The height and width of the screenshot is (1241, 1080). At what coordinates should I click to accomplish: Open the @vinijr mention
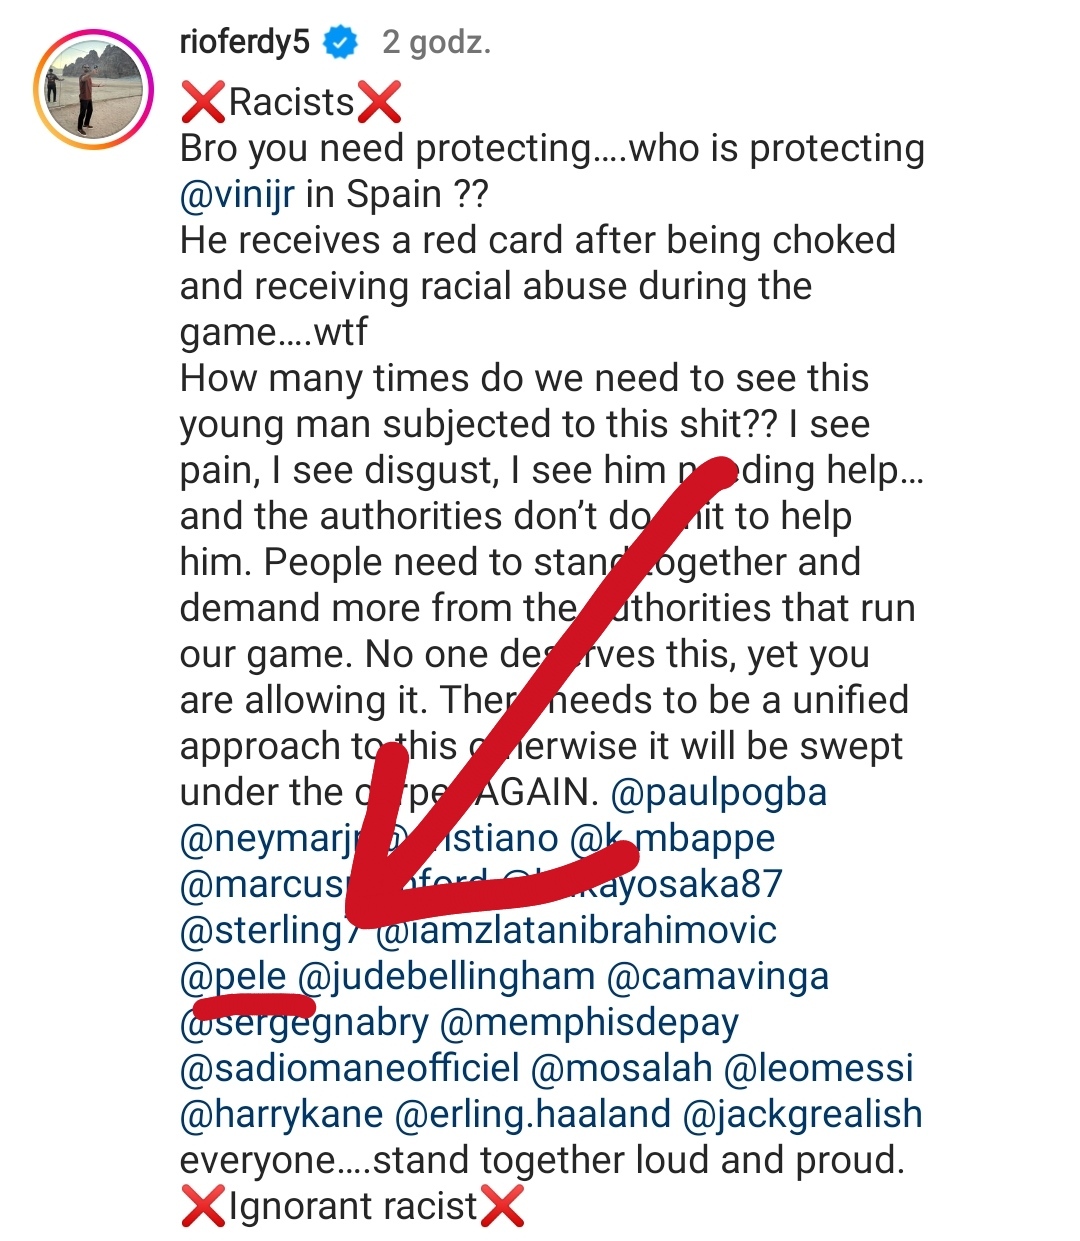point(237,194)
